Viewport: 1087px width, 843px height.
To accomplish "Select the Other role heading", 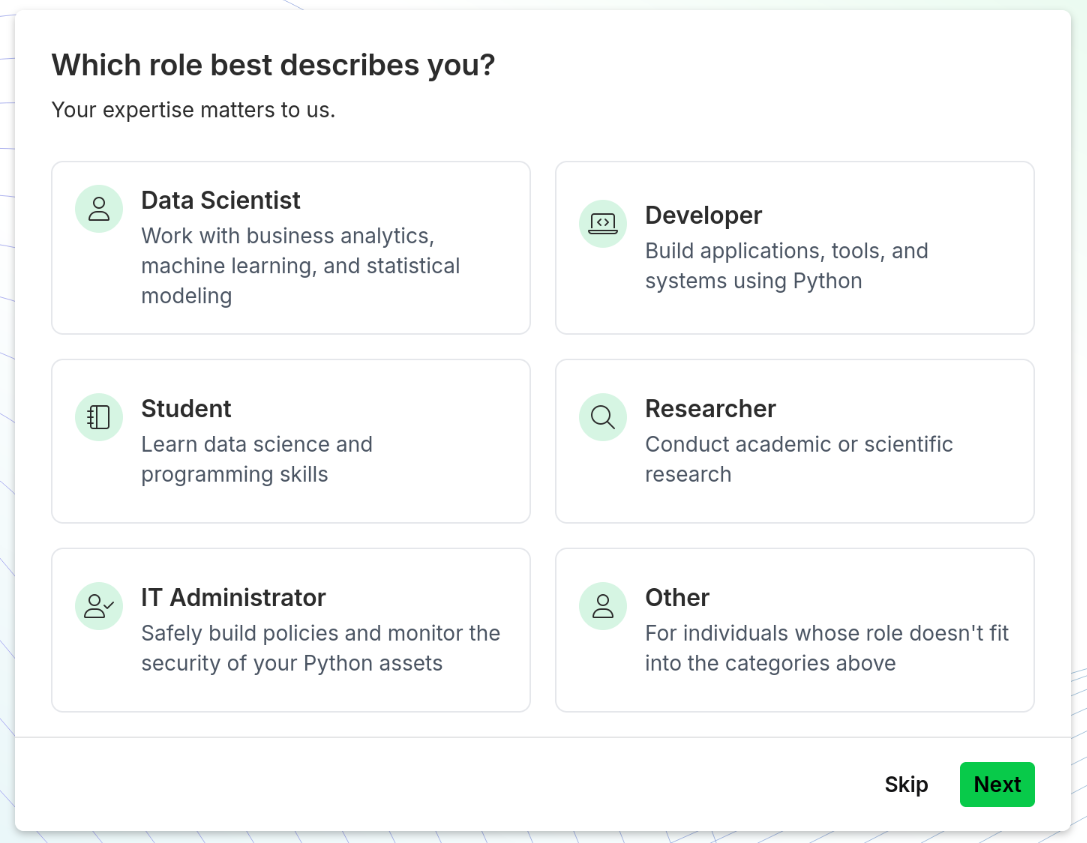I will point(677,598).
